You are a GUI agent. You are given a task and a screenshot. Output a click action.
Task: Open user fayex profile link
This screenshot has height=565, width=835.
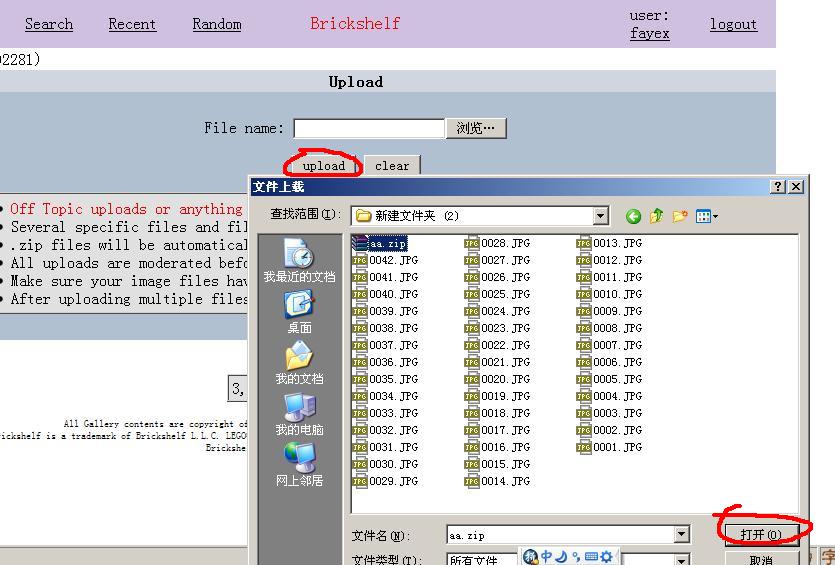coord(650,34)
